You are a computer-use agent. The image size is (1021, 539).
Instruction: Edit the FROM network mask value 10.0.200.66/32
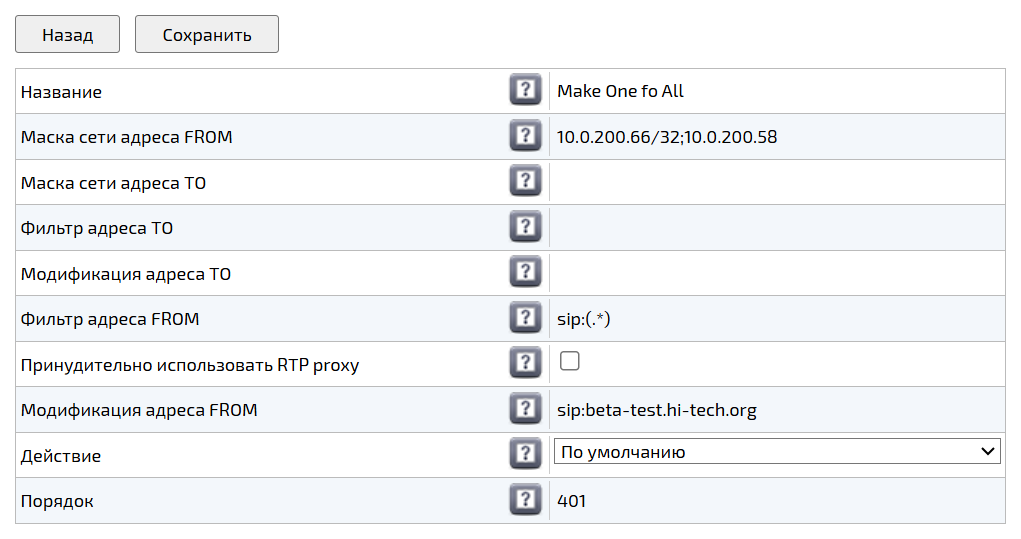[x=775, y=137]
